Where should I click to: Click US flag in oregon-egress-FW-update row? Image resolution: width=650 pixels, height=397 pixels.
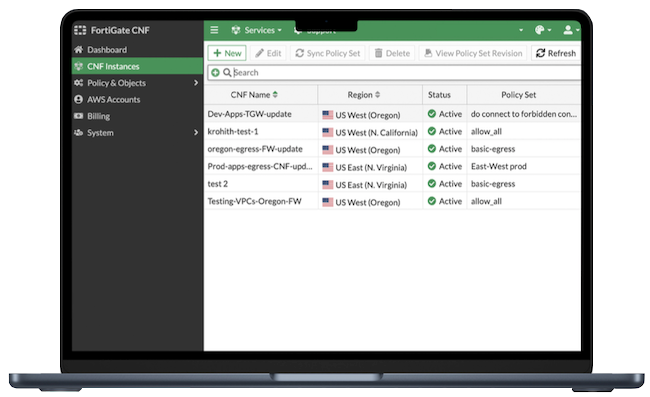pos(327,150)
